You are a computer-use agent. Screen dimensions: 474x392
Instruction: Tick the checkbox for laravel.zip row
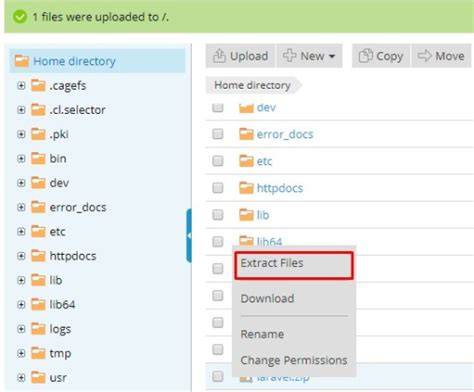click(218, 376)
